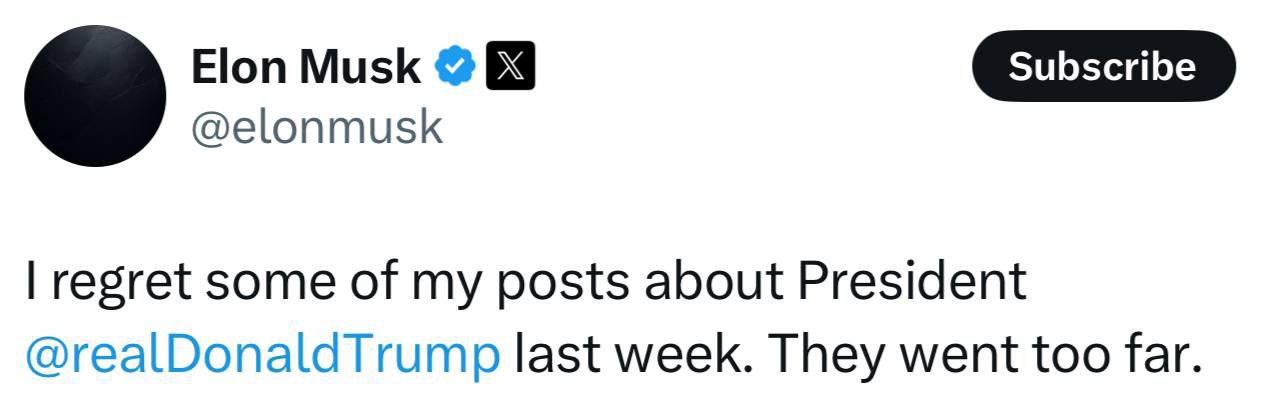Click the word 'Musk' in the display name
1263x415 pixels.
point(361,68)
